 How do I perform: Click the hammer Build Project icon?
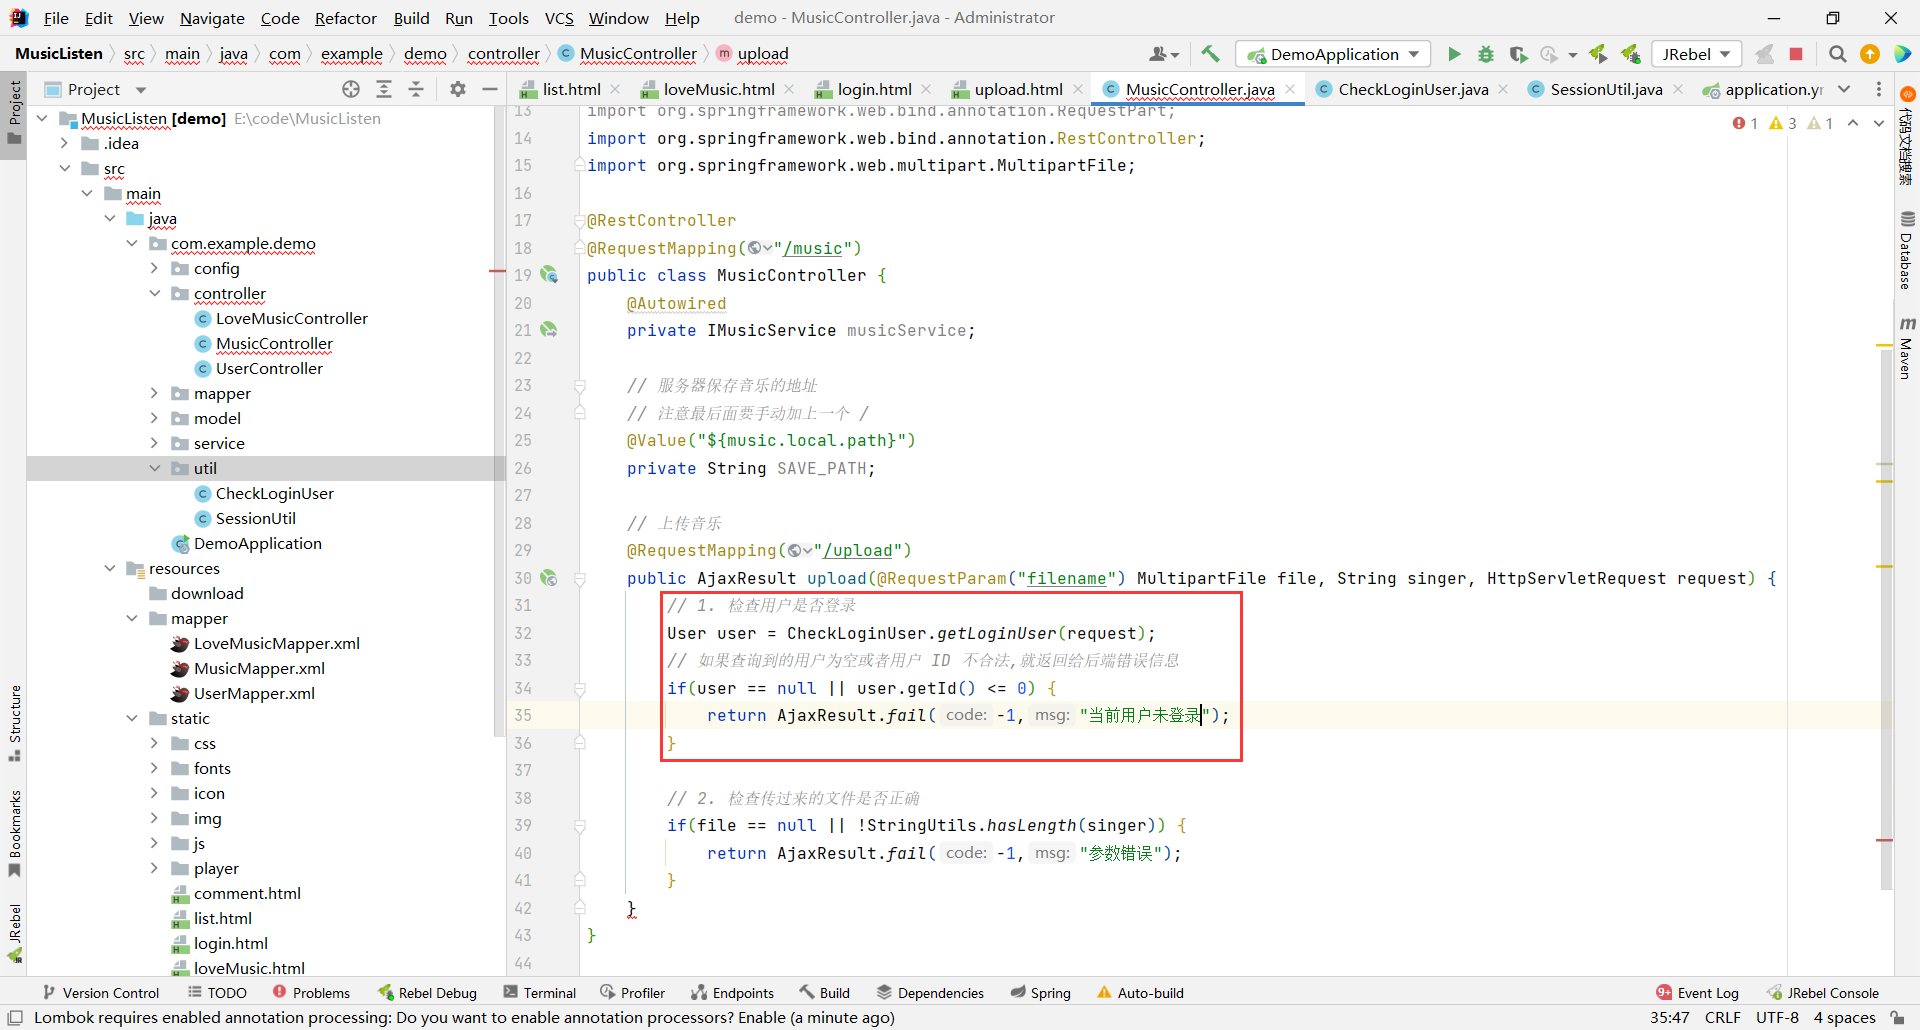(x=1210, y=54)
